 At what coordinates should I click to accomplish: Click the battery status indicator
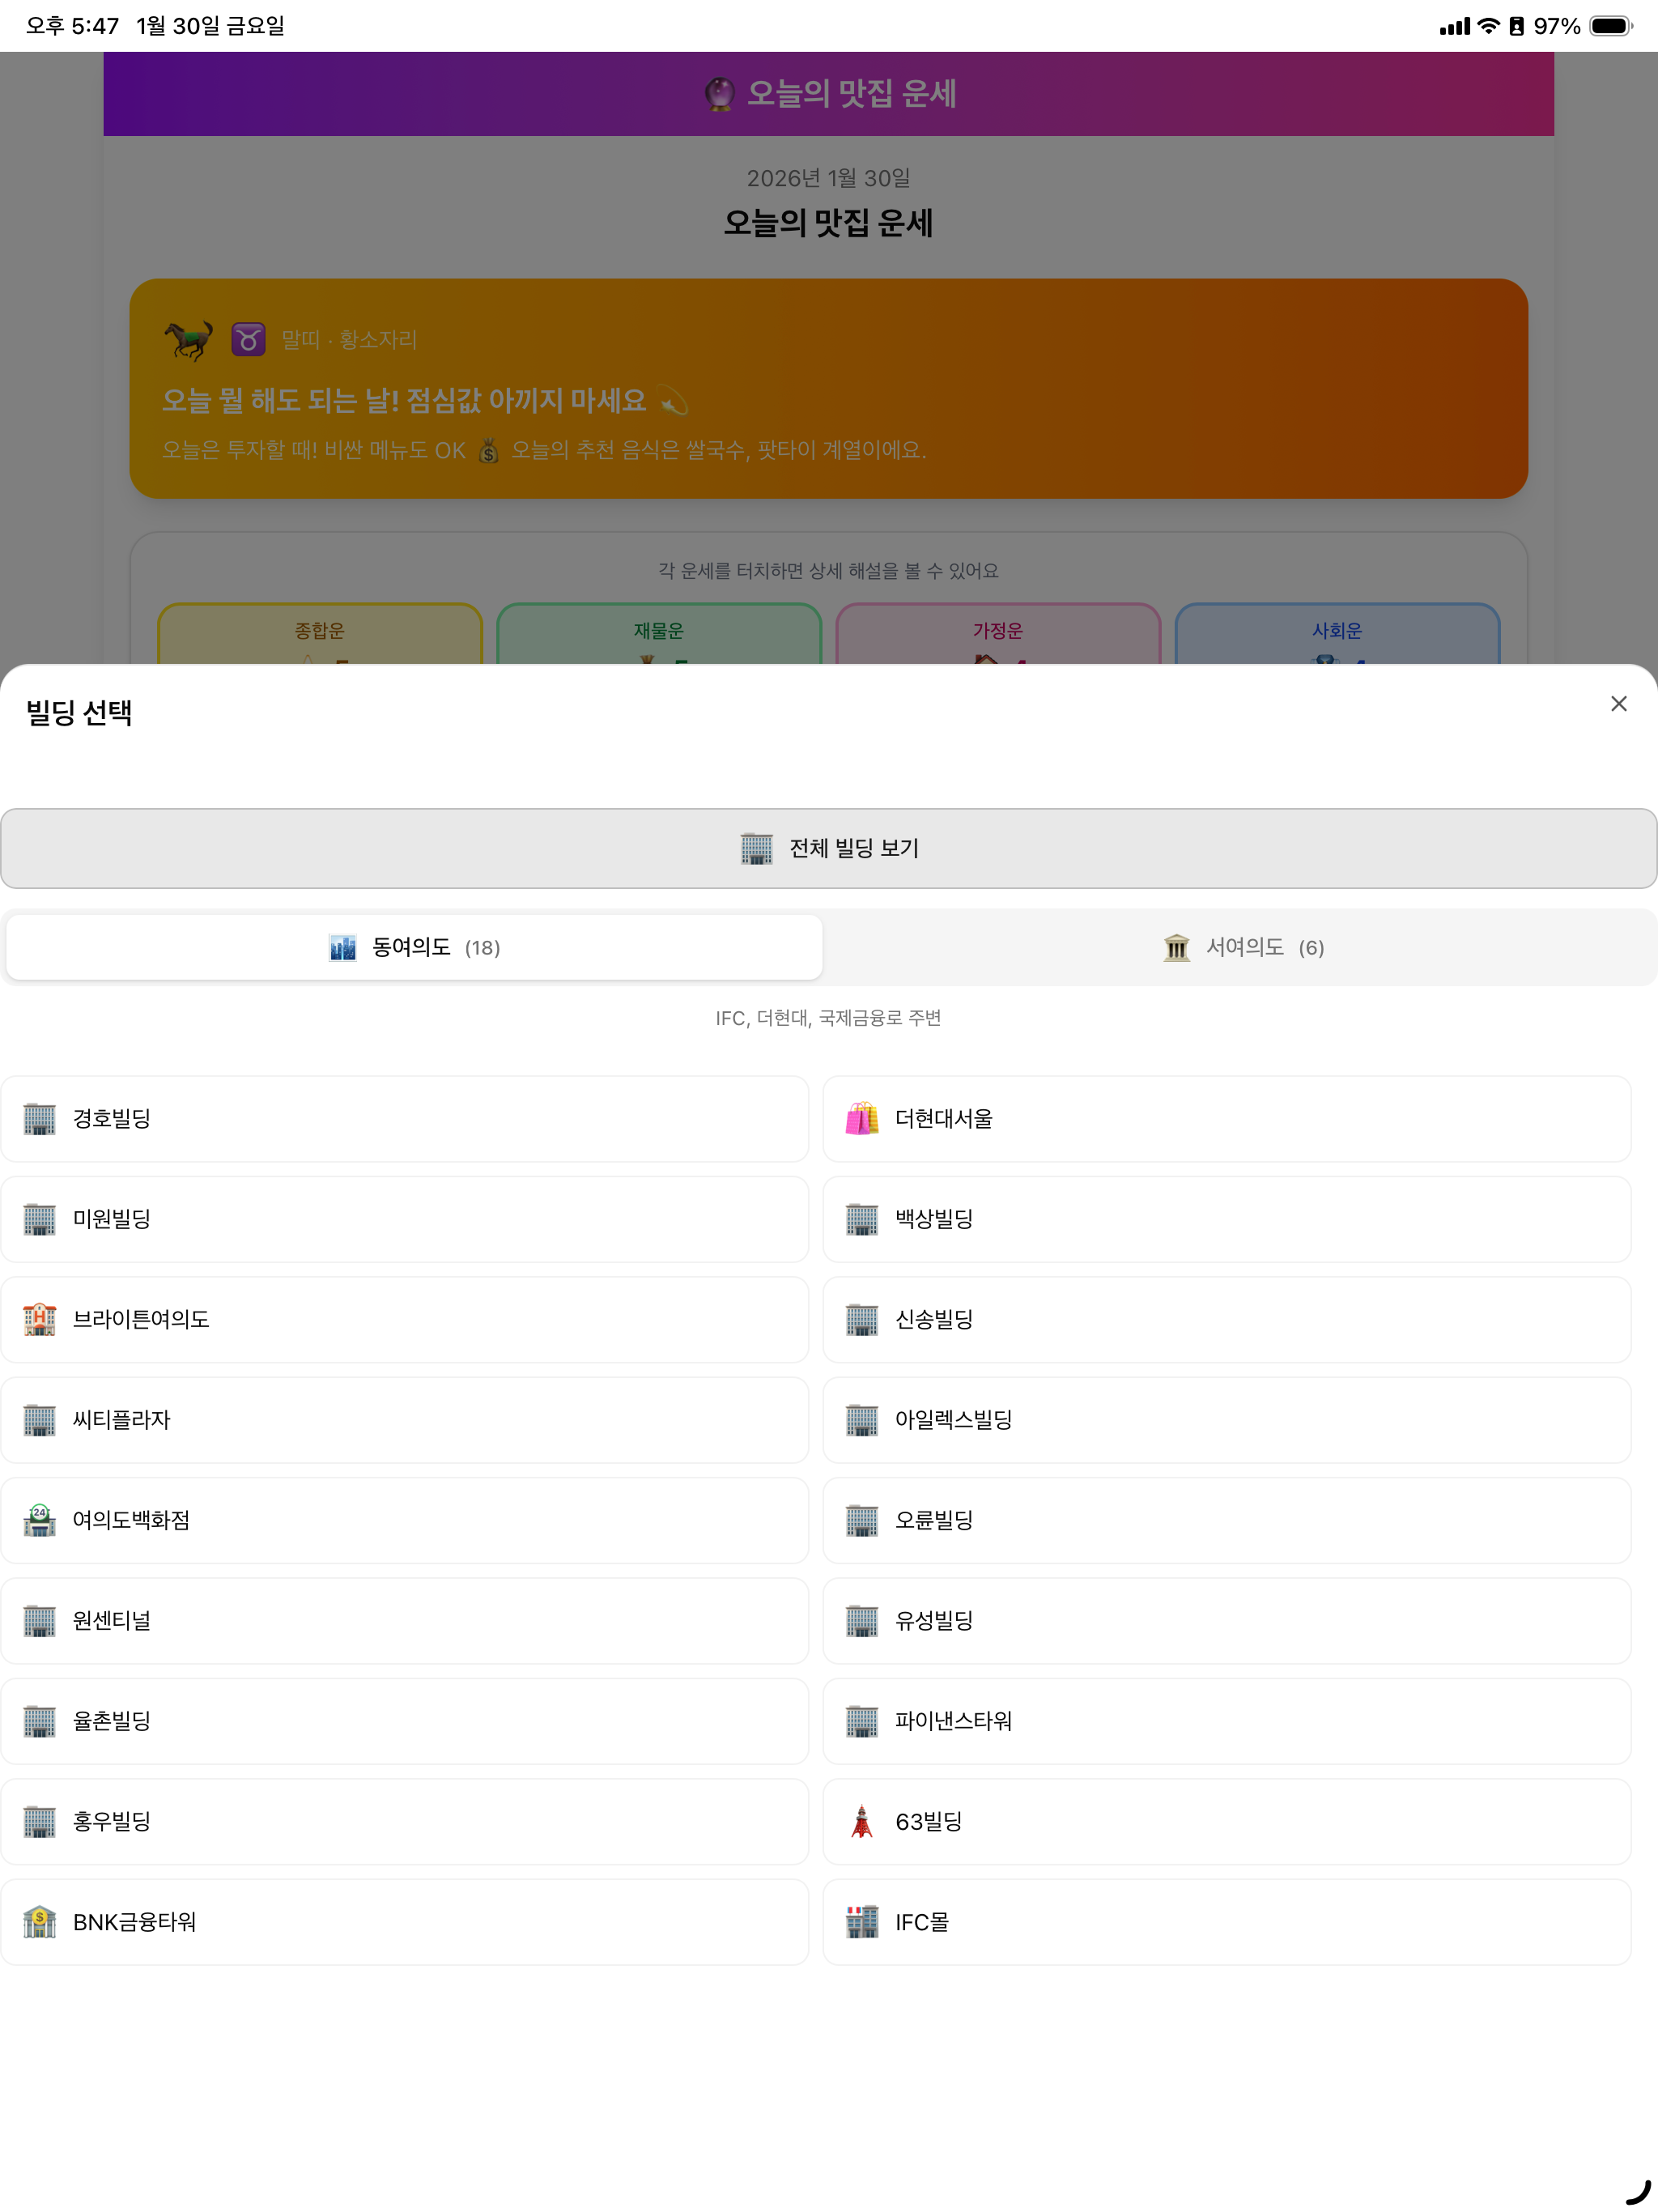tap(1611, 26)
